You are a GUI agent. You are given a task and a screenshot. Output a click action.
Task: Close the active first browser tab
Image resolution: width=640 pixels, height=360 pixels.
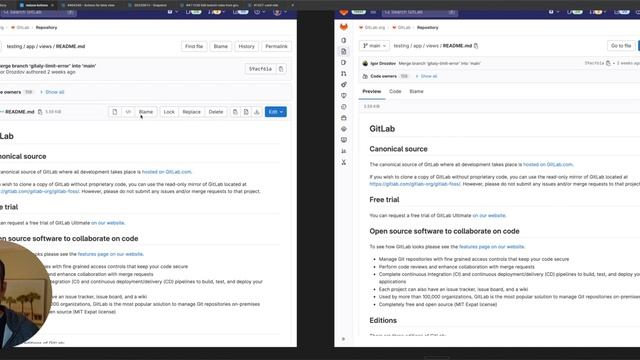coord(52,5)
